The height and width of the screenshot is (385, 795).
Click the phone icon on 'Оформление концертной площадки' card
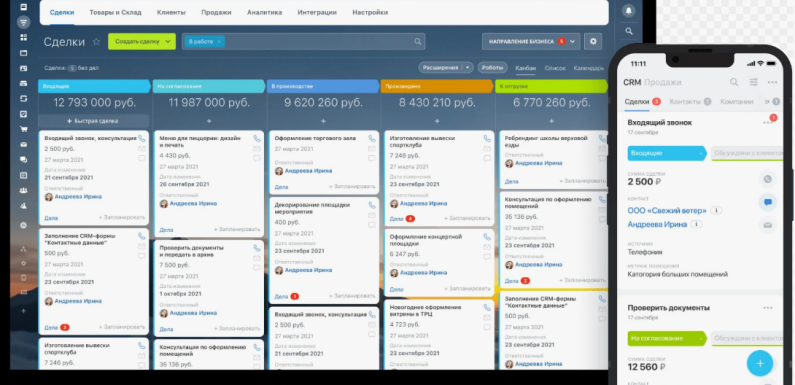coord(487,237)
